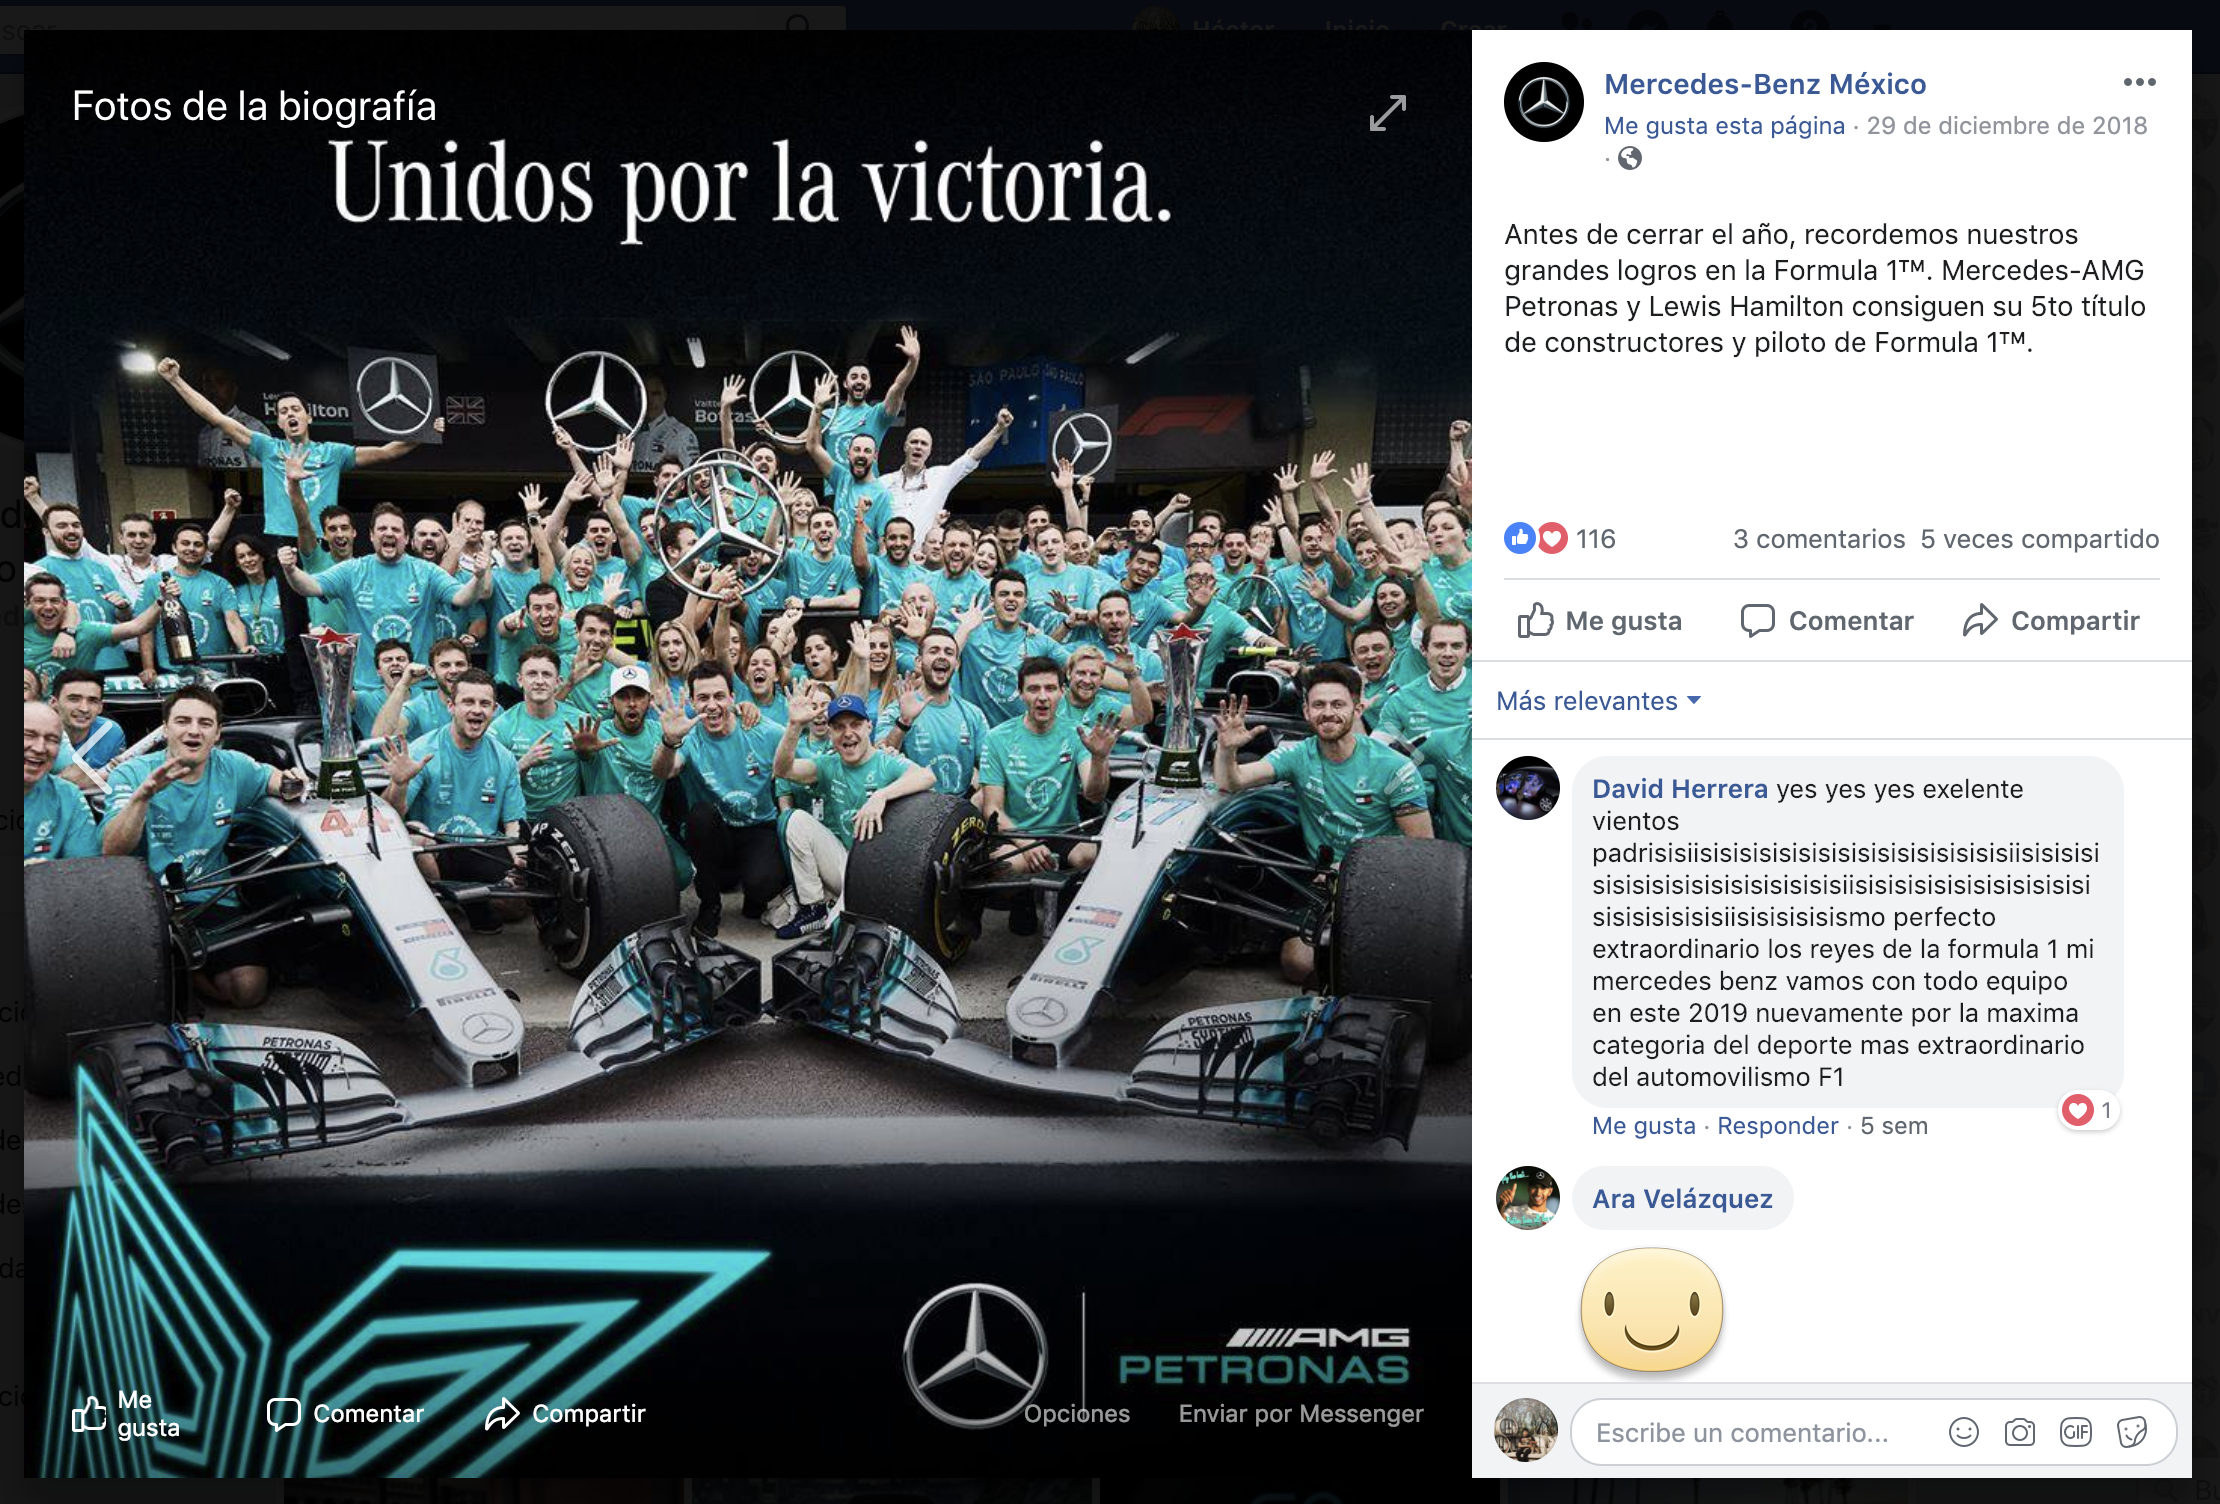Select Compartir in the post action bar
The image size is (2220, 1504).
(x=2050, y=621)
